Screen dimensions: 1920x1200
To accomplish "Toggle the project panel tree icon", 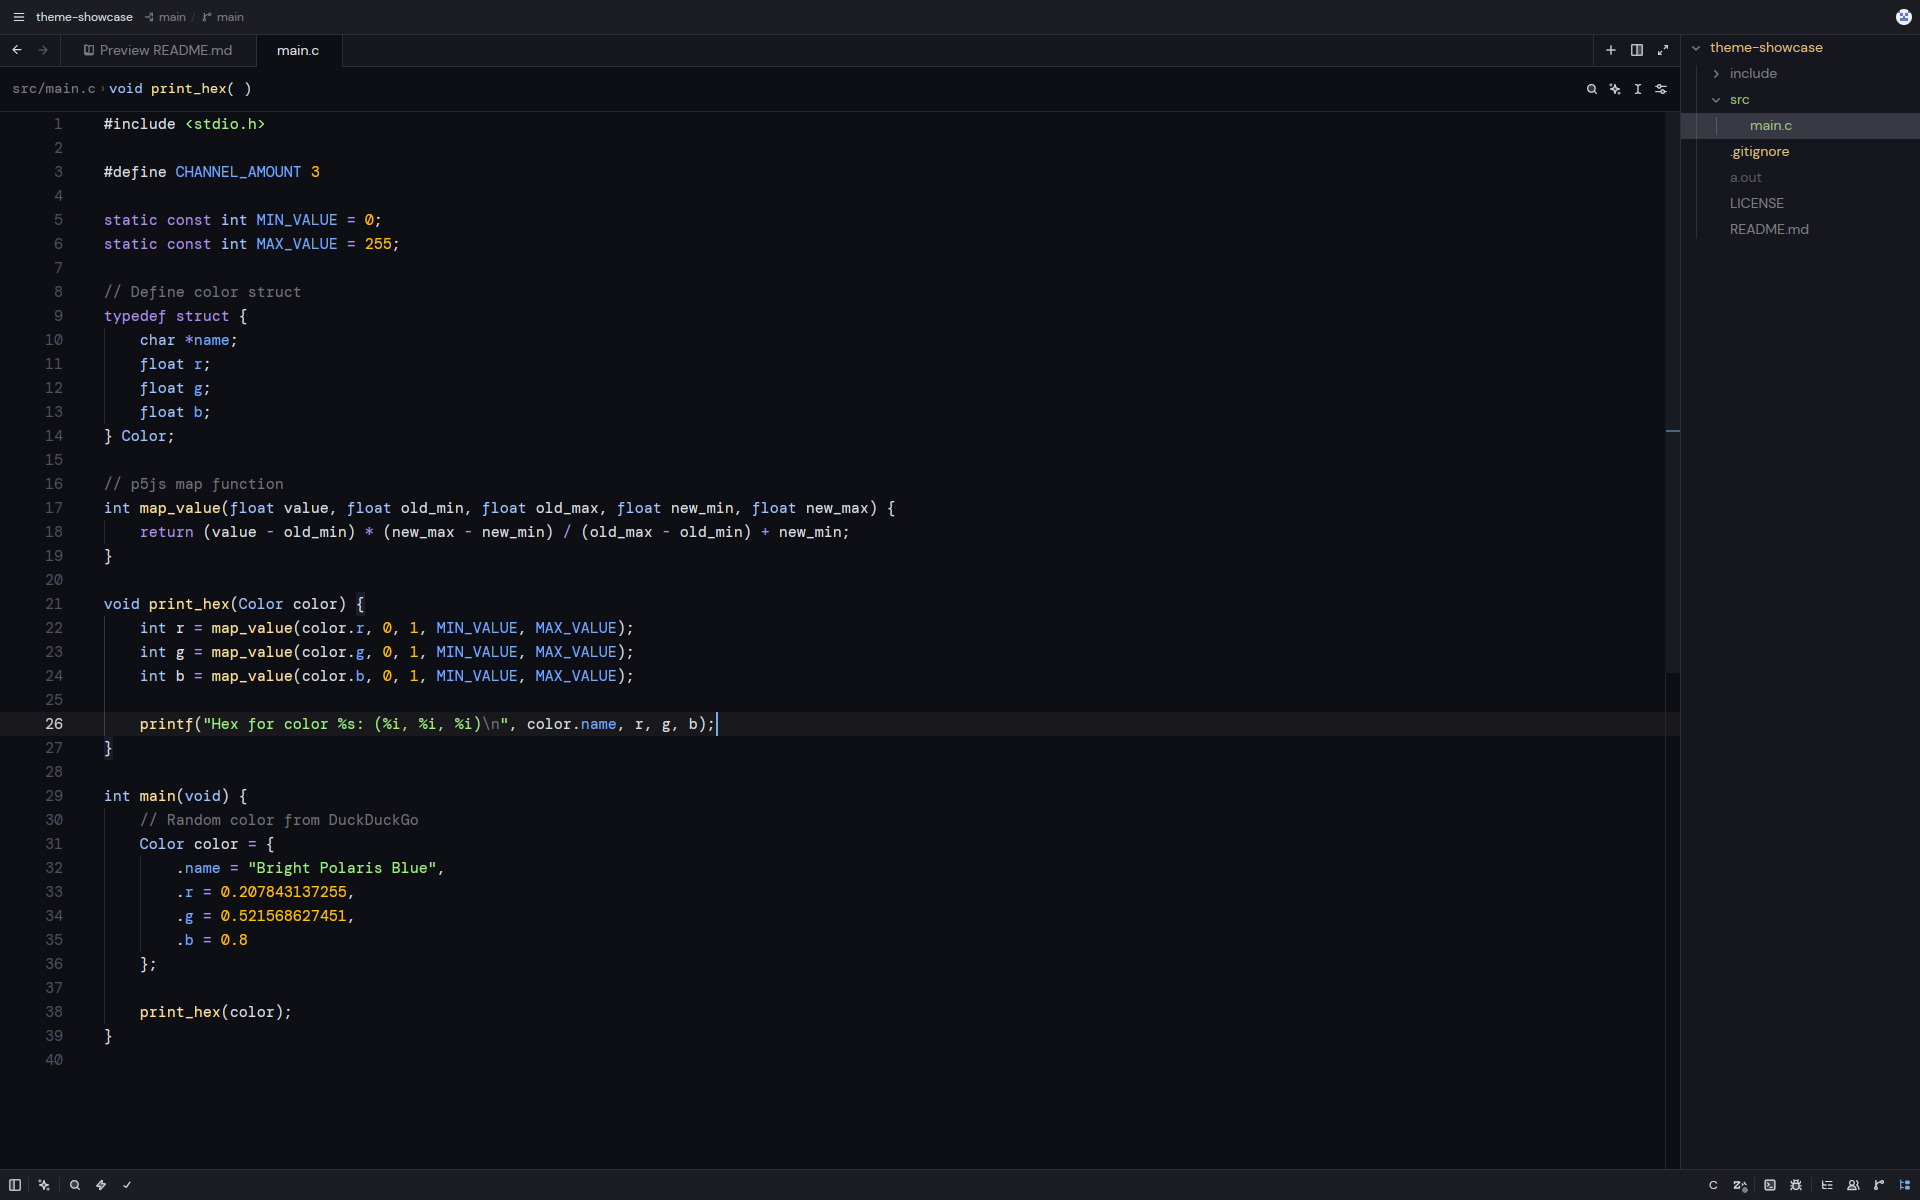I will pyautogui.click(x=1905, y=1185).
